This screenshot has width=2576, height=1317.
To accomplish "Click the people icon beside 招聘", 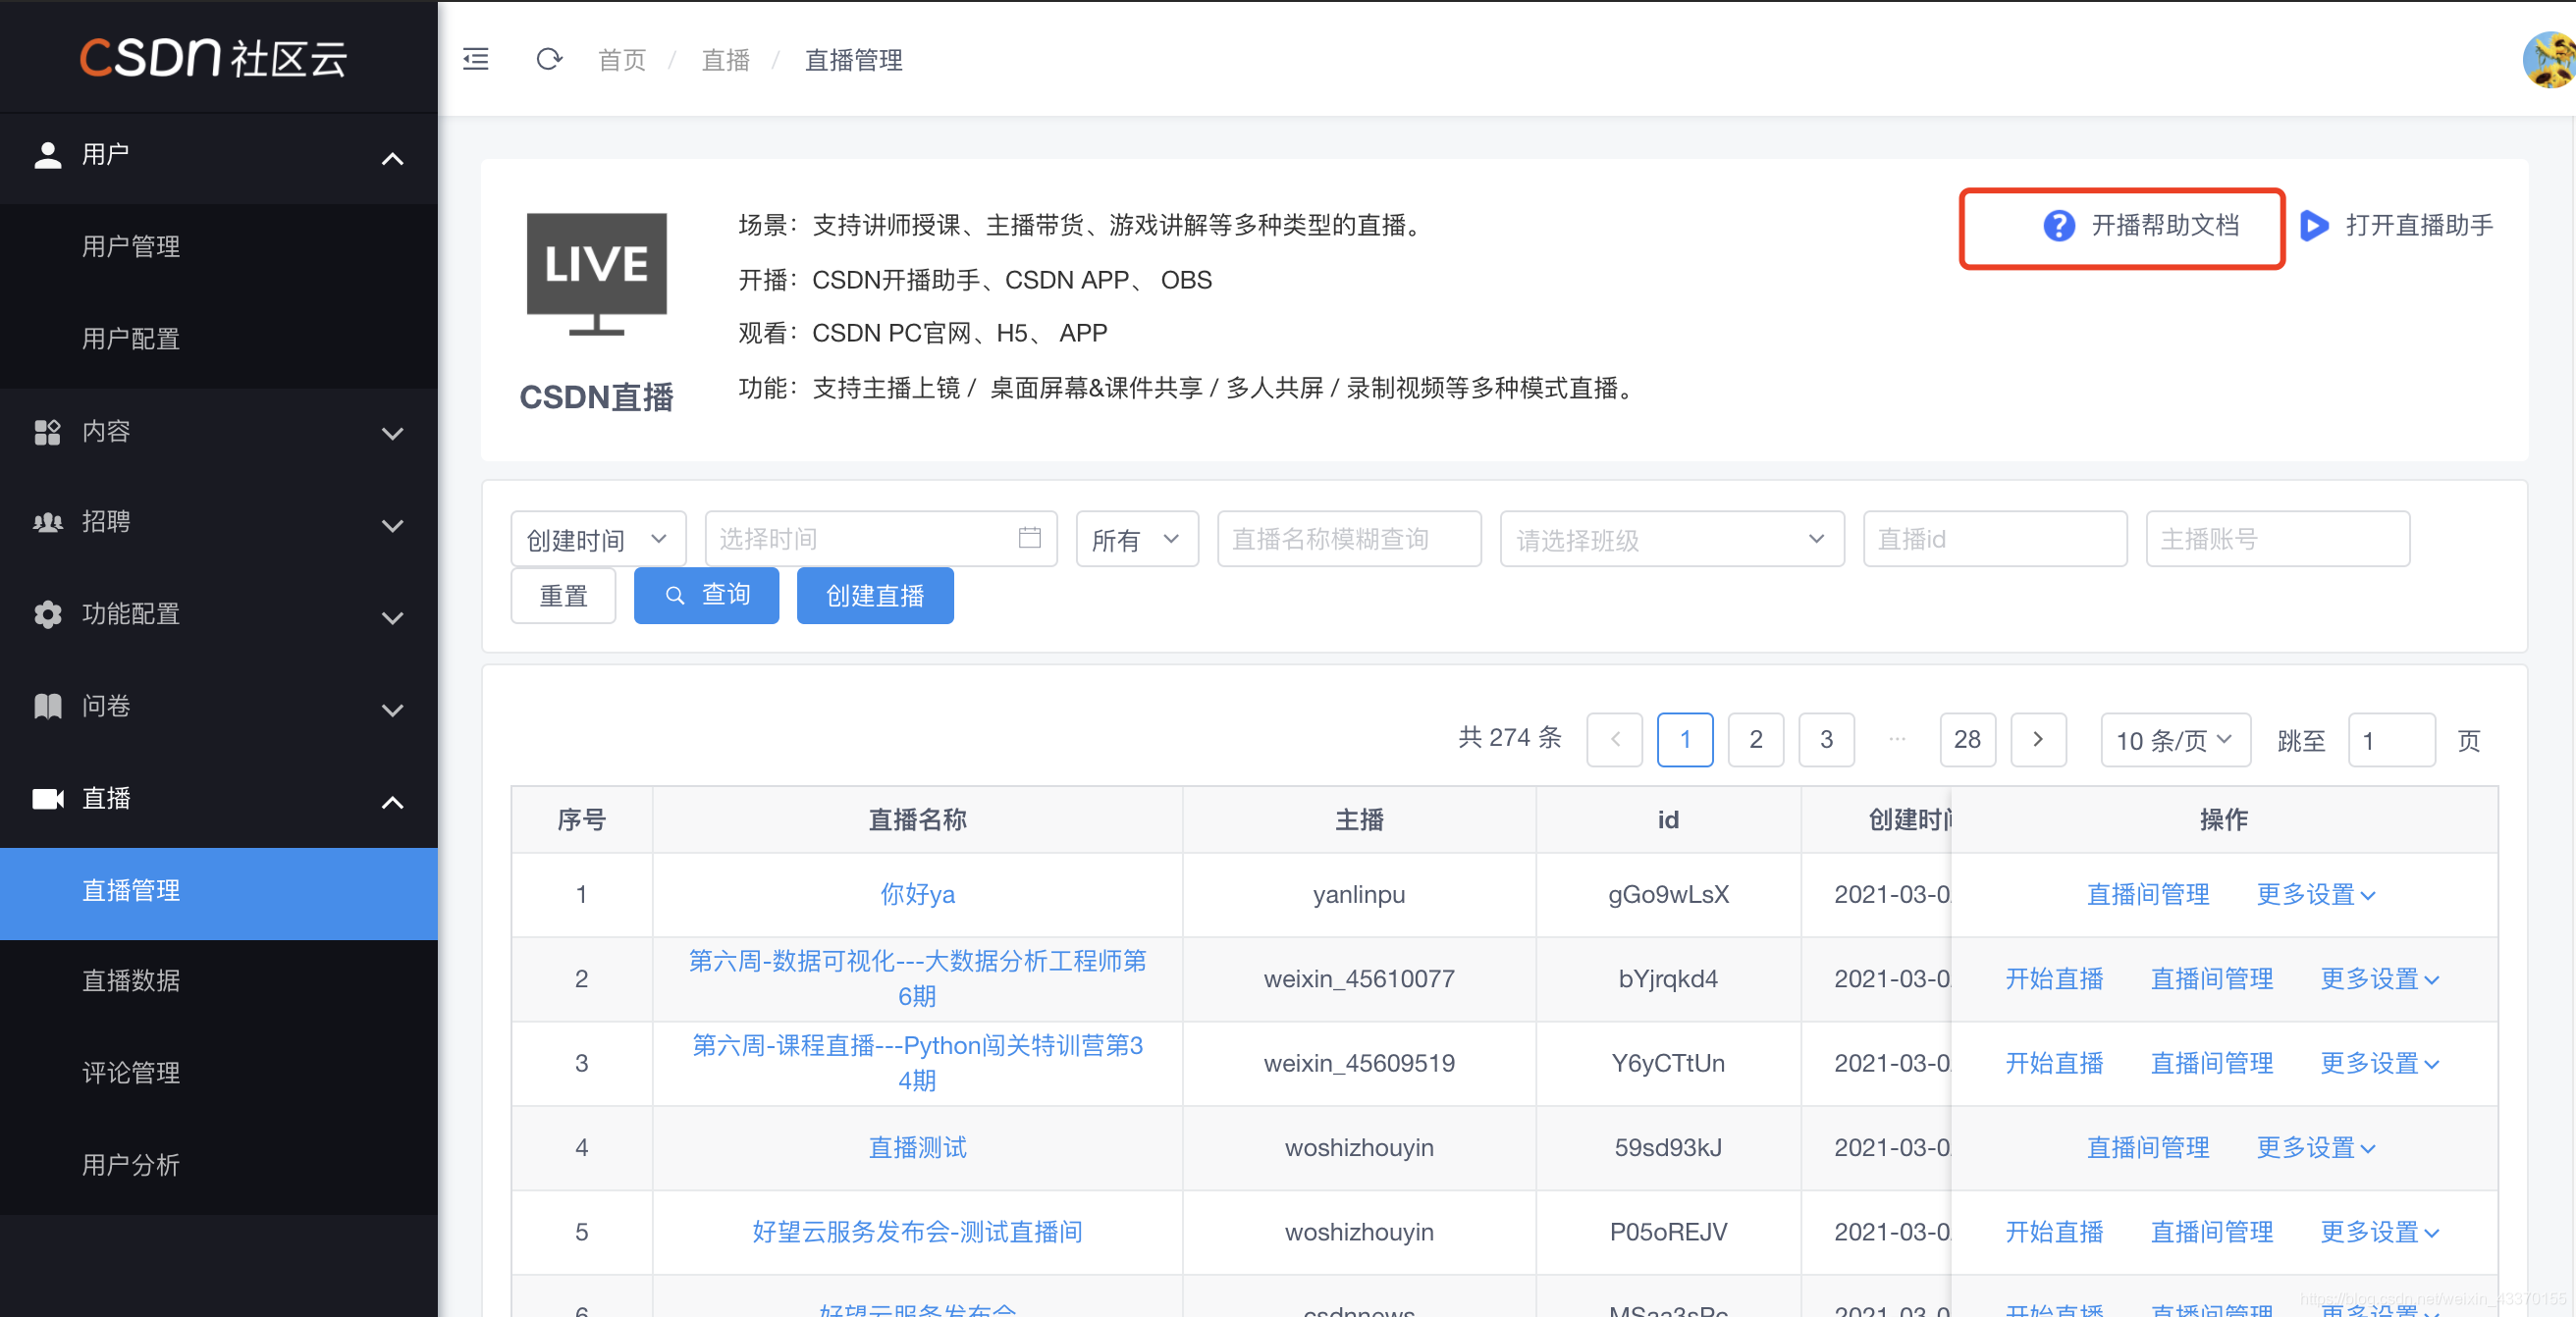I will [47, 522].
